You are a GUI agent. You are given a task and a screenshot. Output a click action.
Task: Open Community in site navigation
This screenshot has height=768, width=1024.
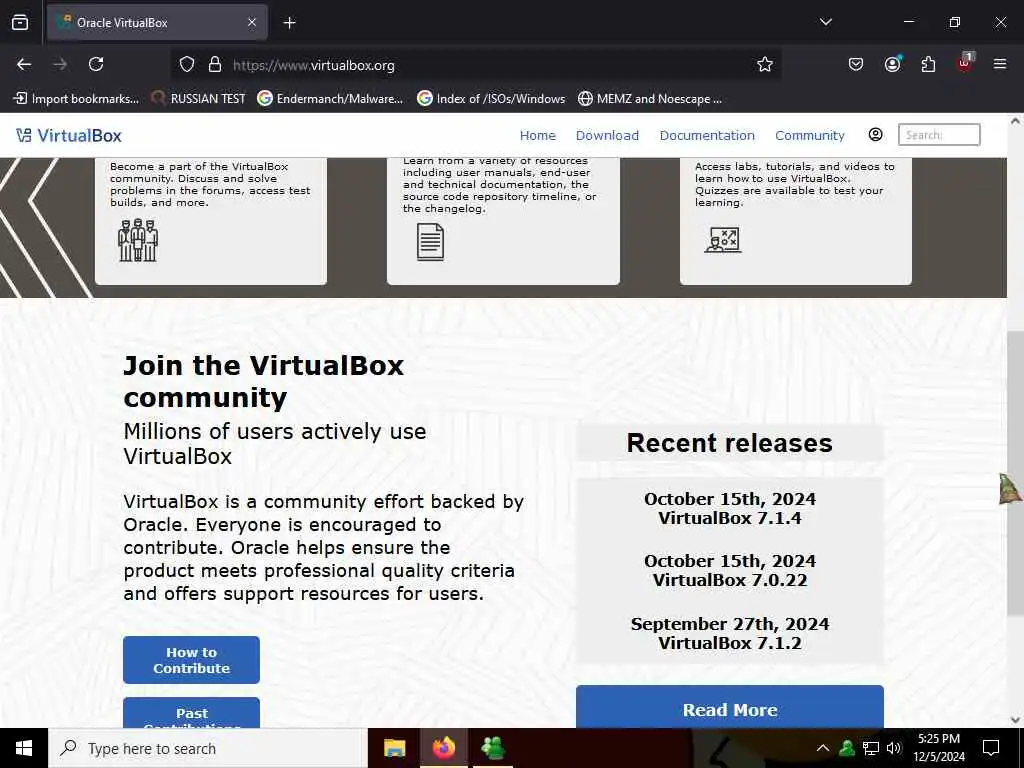810,135
